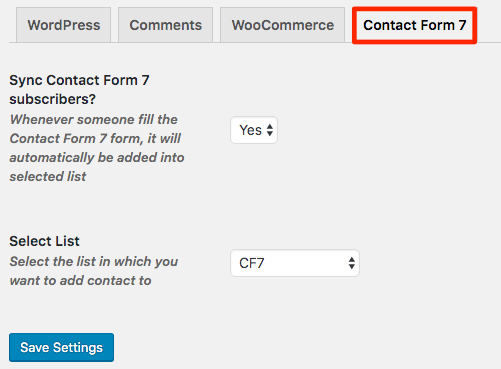This screenshot has width=501, height=369.
Task: Click the "want to add contact to" hint line
Action: [80, 280]
